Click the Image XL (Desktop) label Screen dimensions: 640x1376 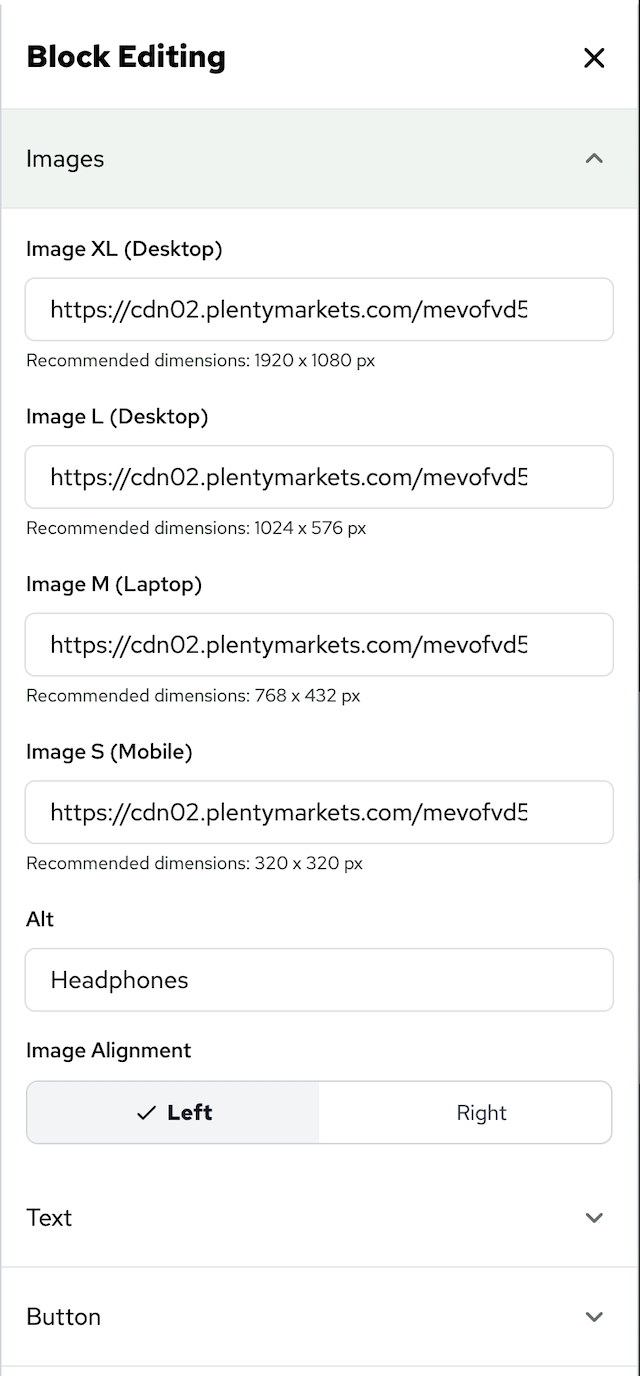(124, 249)
